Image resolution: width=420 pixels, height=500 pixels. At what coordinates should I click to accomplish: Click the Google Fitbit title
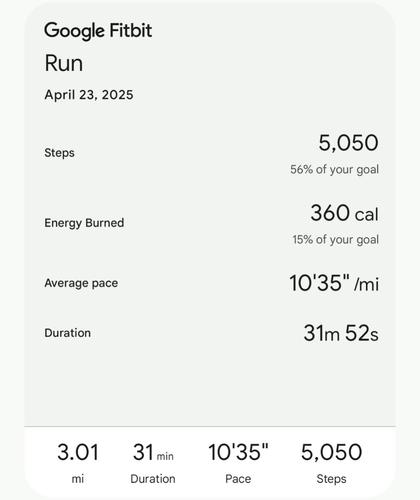pyautogui.click(x=98, y=31)
